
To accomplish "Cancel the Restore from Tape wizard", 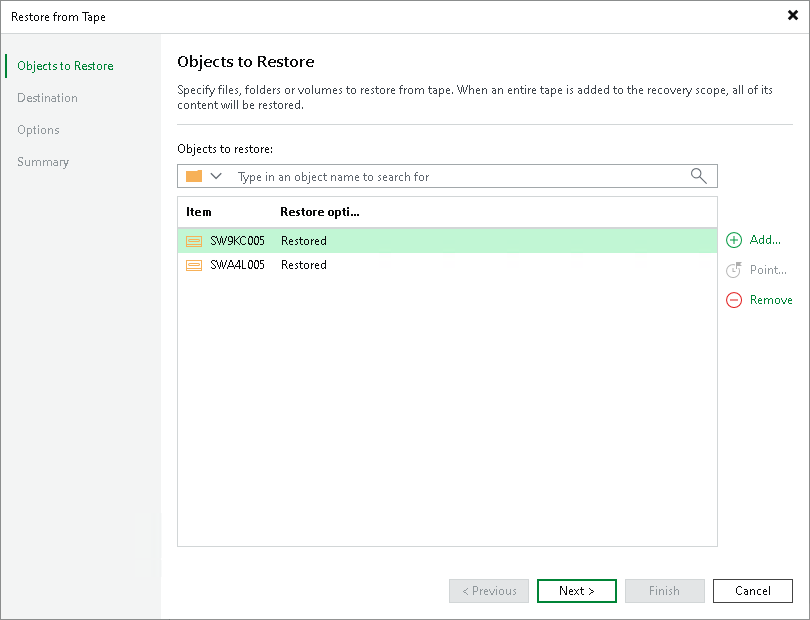I will point(753,591).
